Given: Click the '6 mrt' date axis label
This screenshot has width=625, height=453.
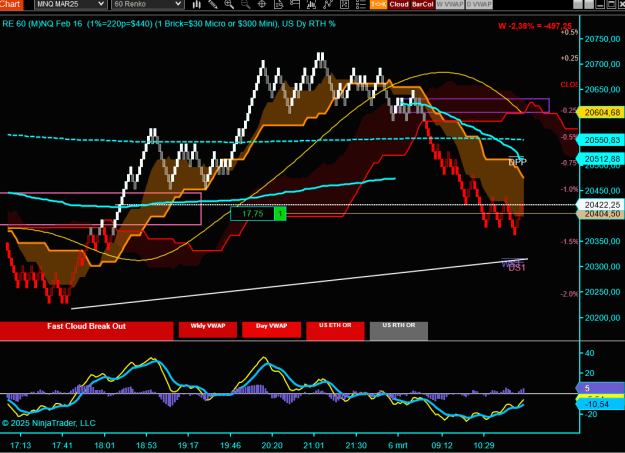Looking at the screenshot, I should (398, 445).
